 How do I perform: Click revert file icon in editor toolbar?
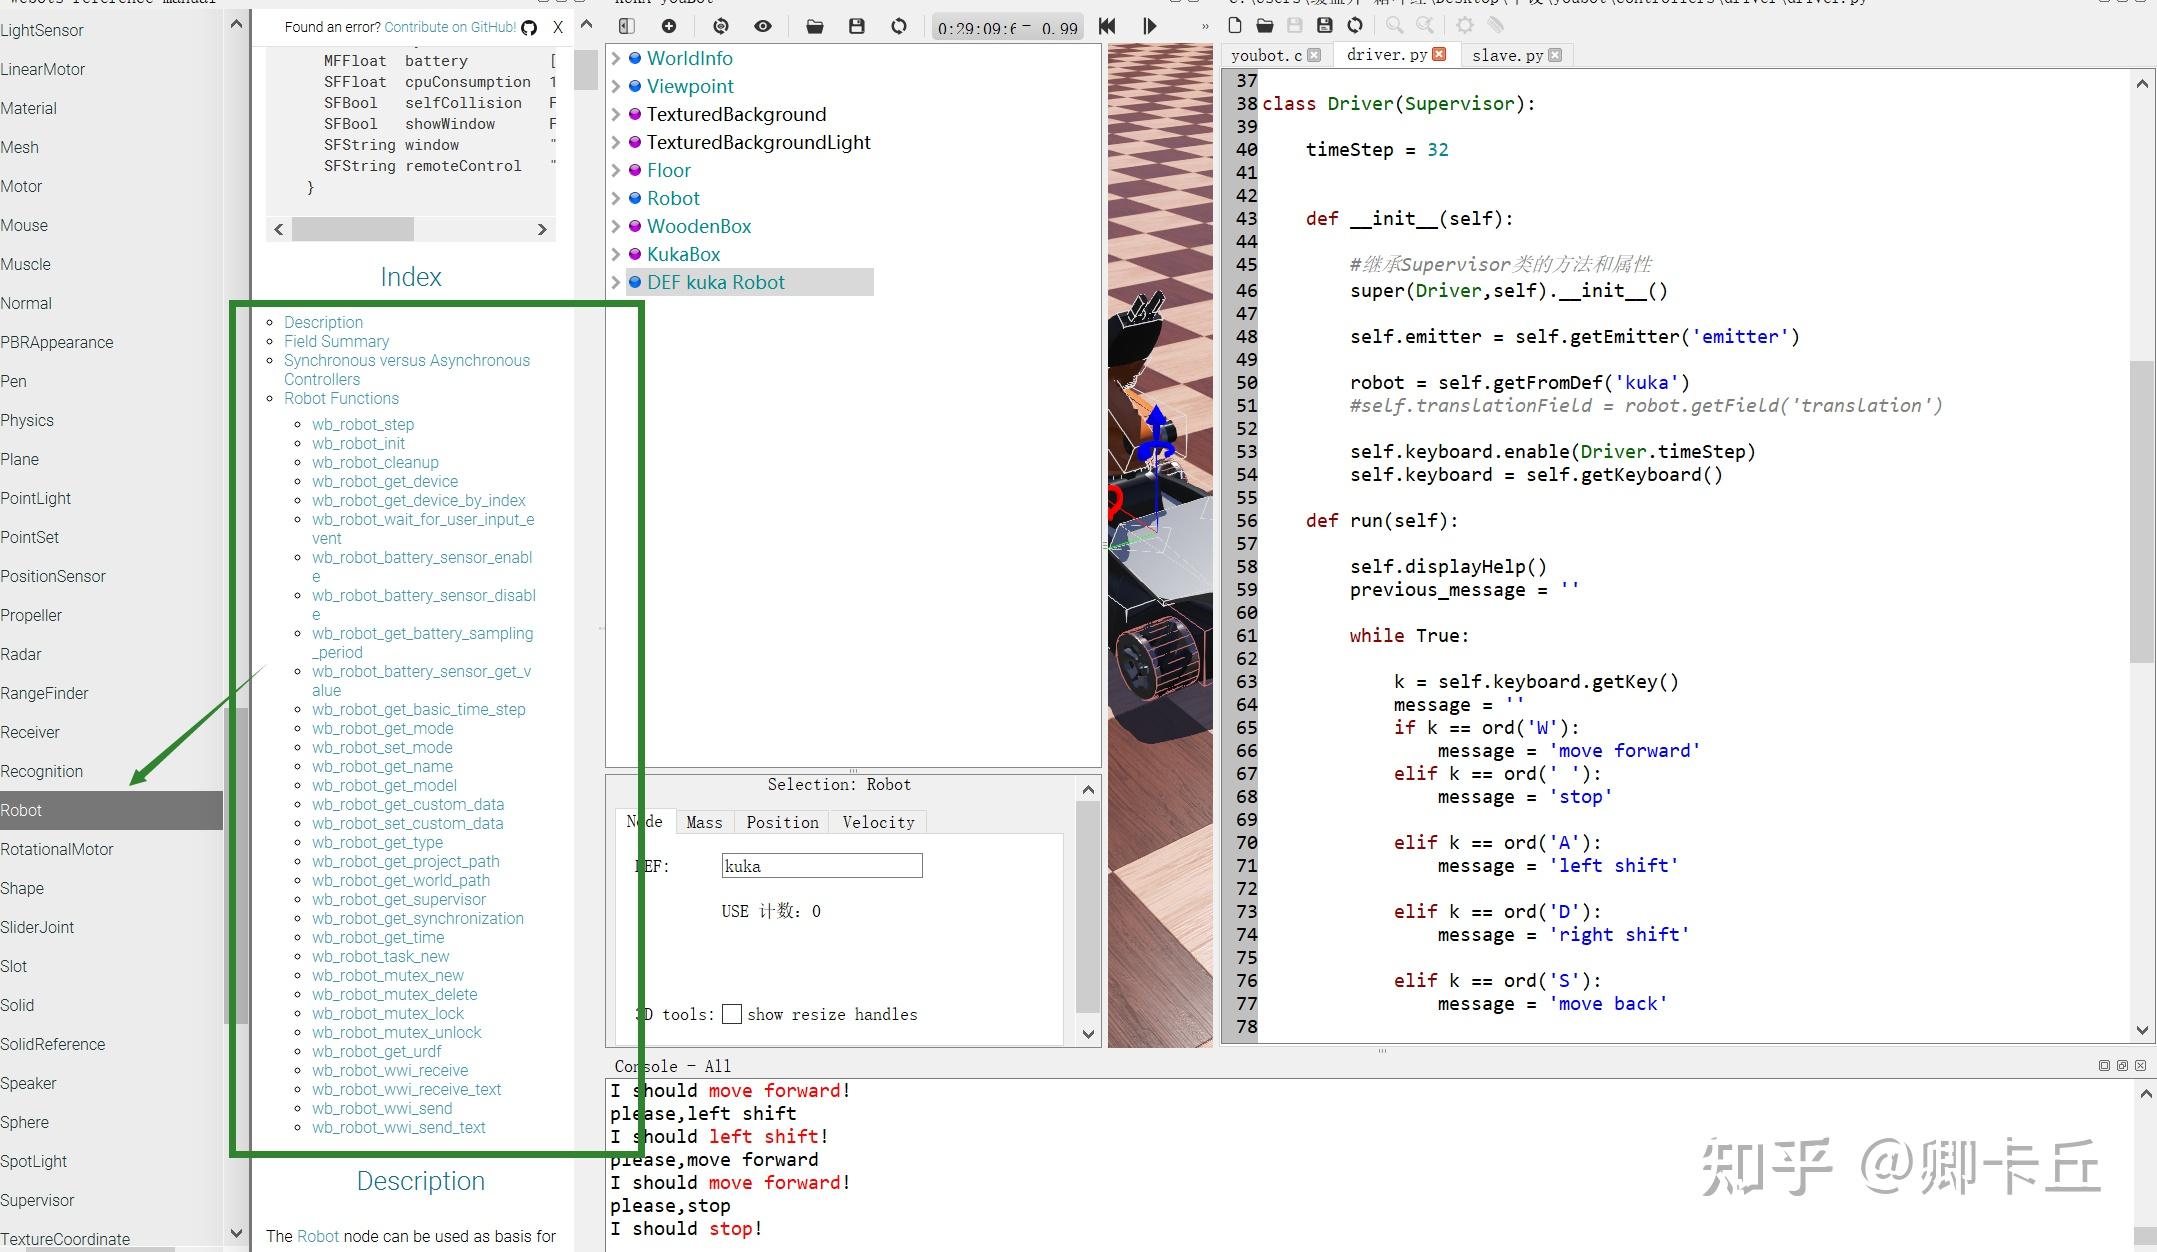pos(1355,26)
